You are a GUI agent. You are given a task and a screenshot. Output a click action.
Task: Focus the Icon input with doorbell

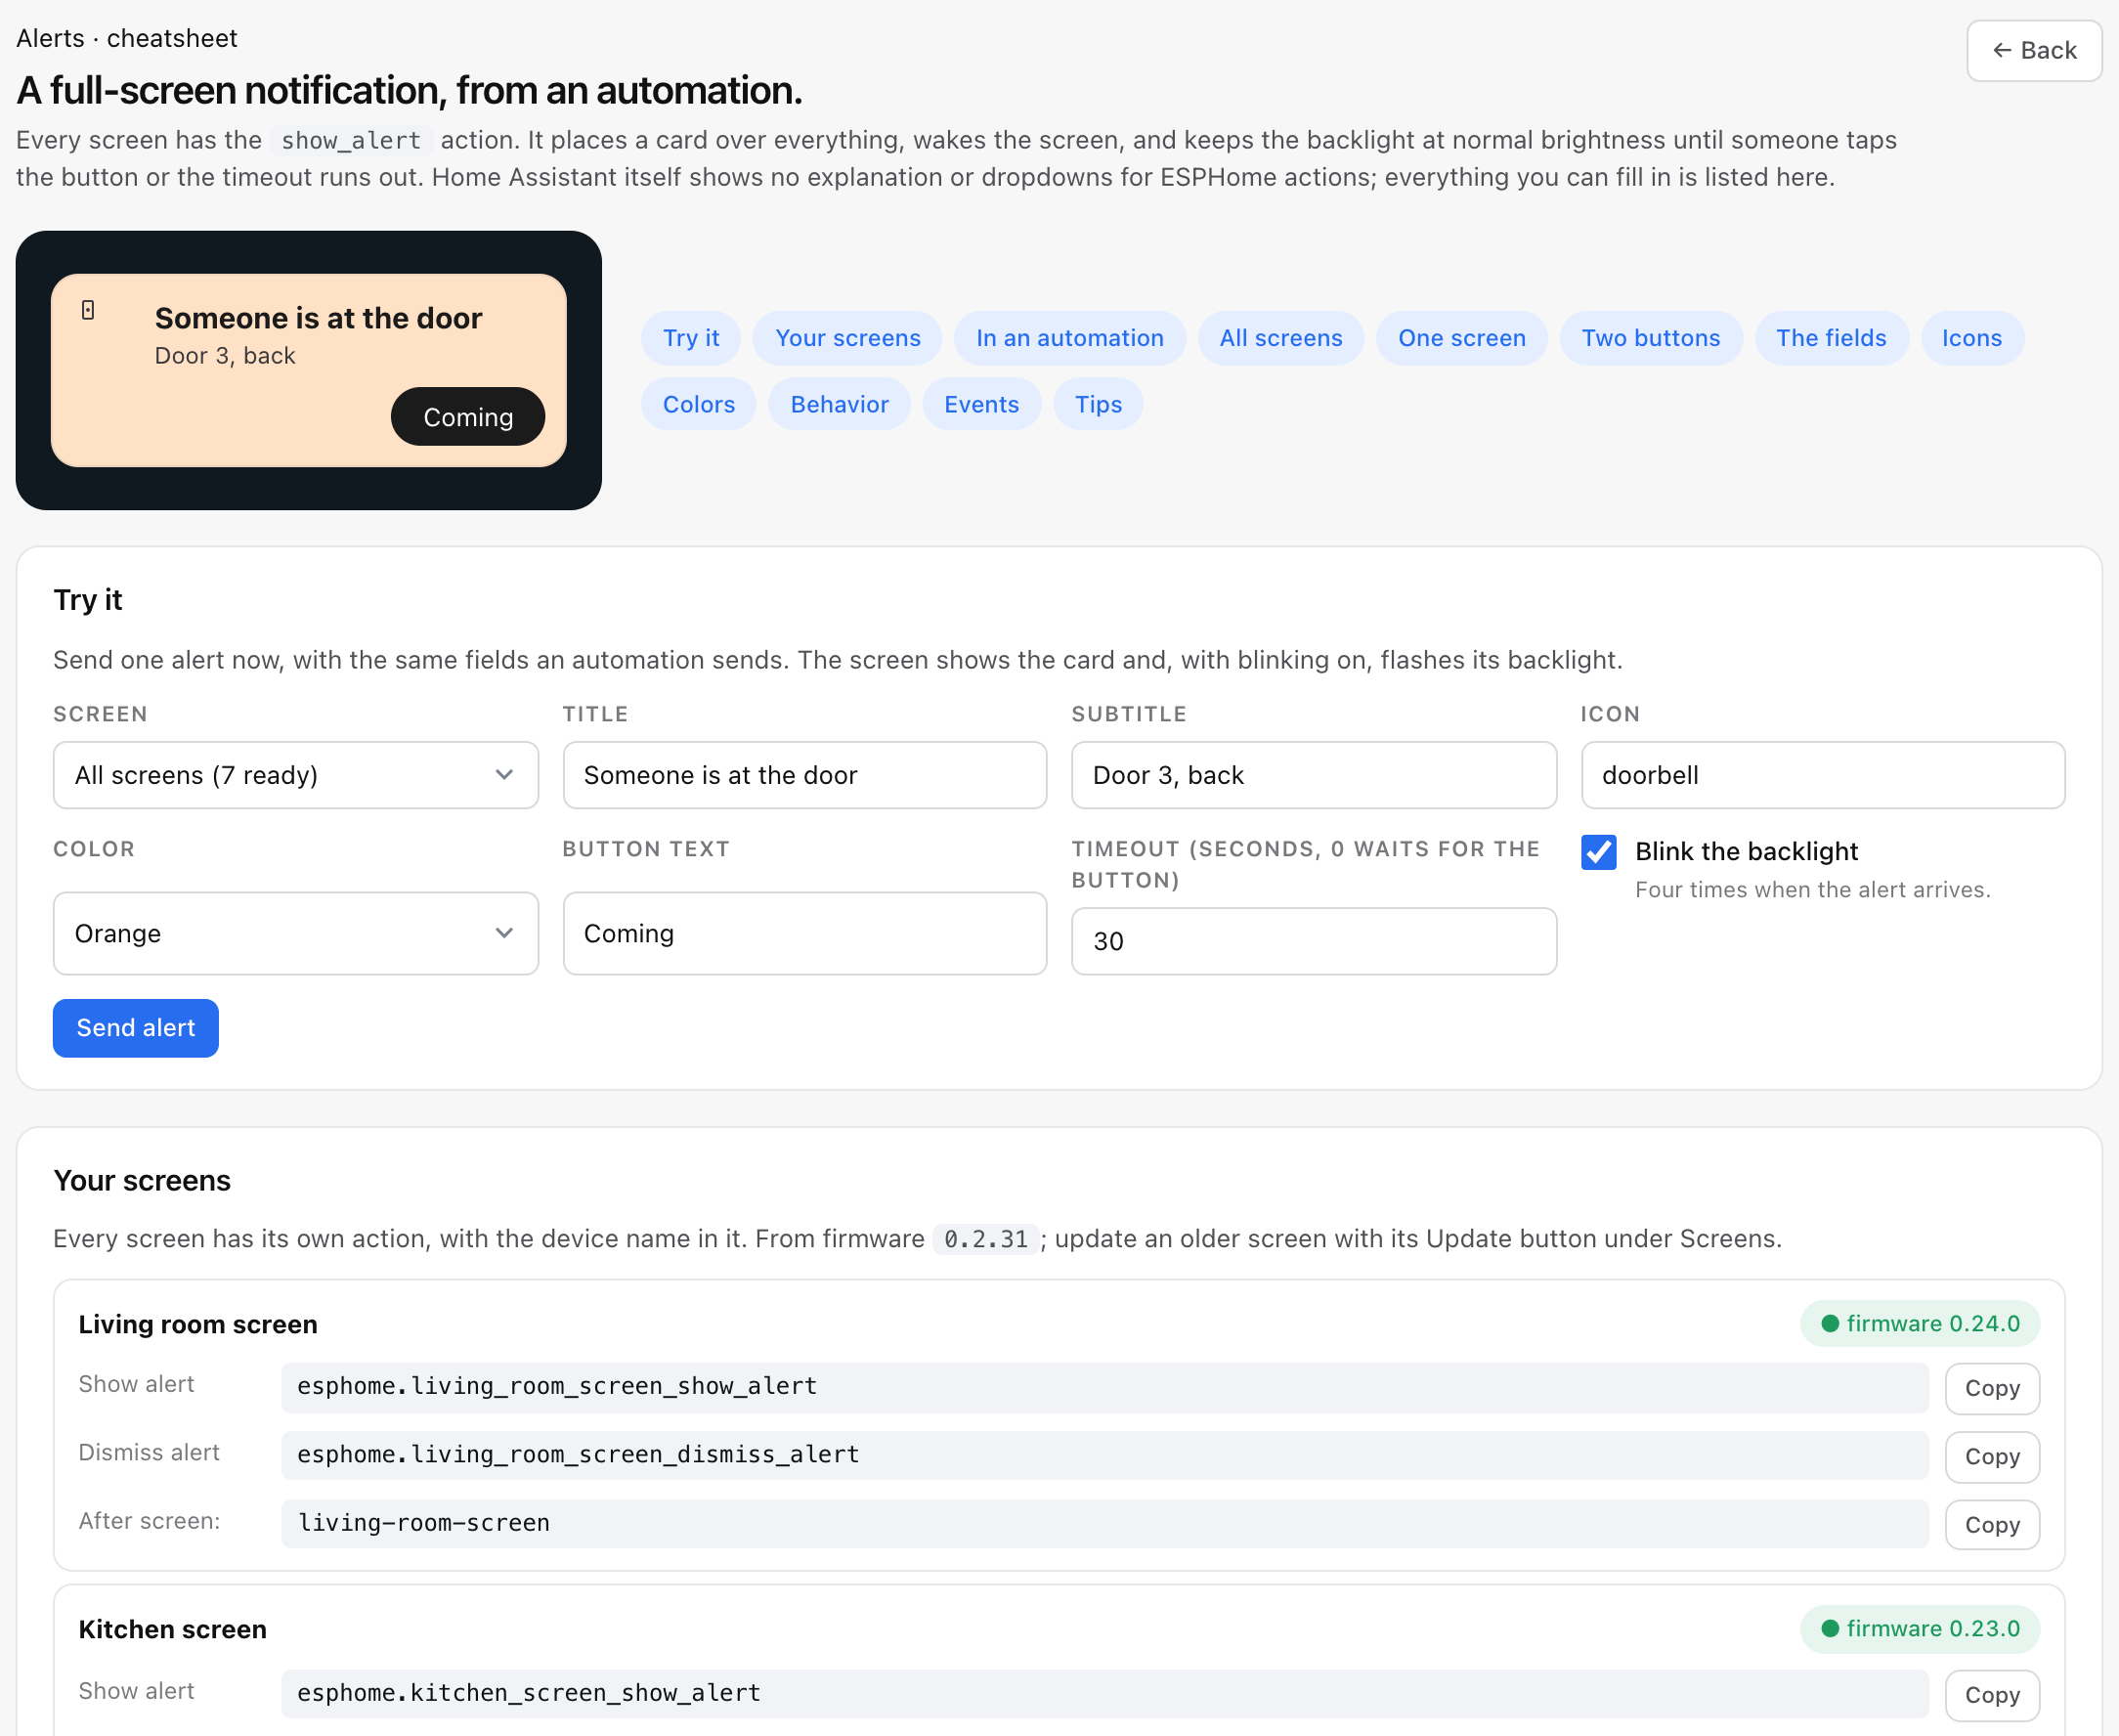1822,775
